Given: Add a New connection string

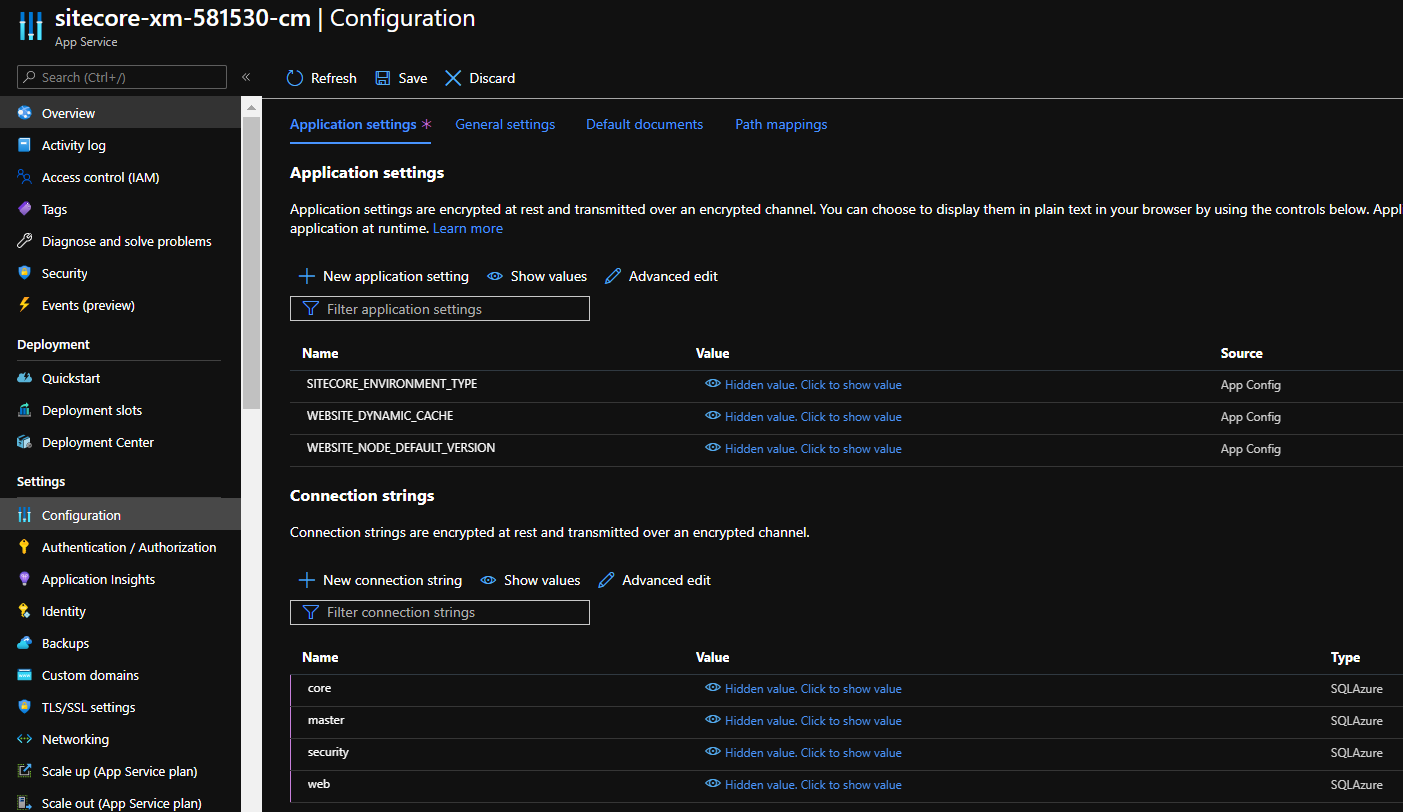Looking at the screenshot, I should click(380, 580).
